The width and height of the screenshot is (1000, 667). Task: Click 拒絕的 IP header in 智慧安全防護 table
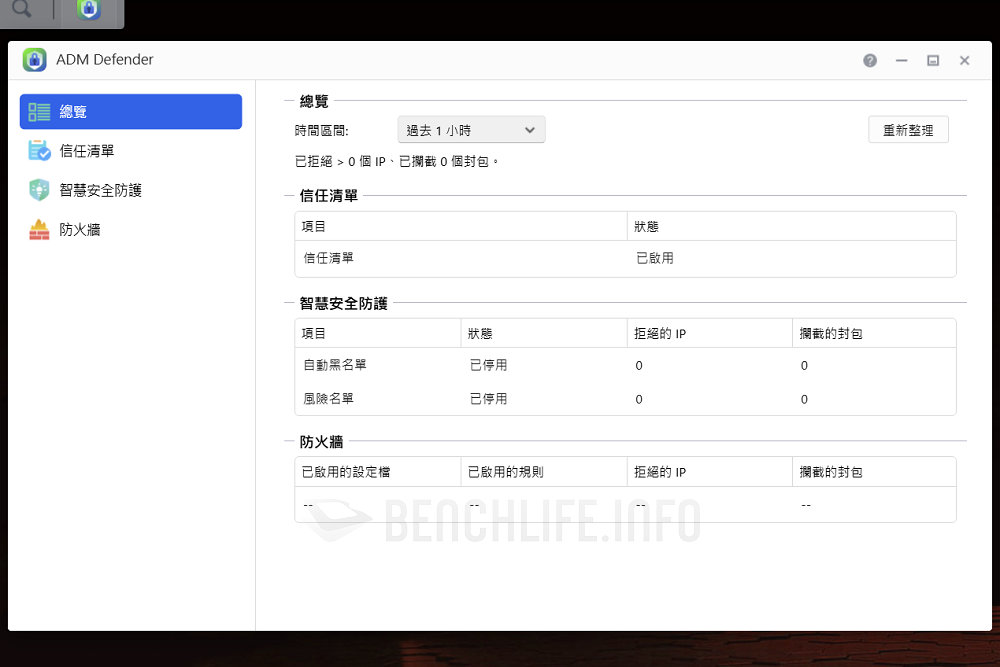click(660, 333)
